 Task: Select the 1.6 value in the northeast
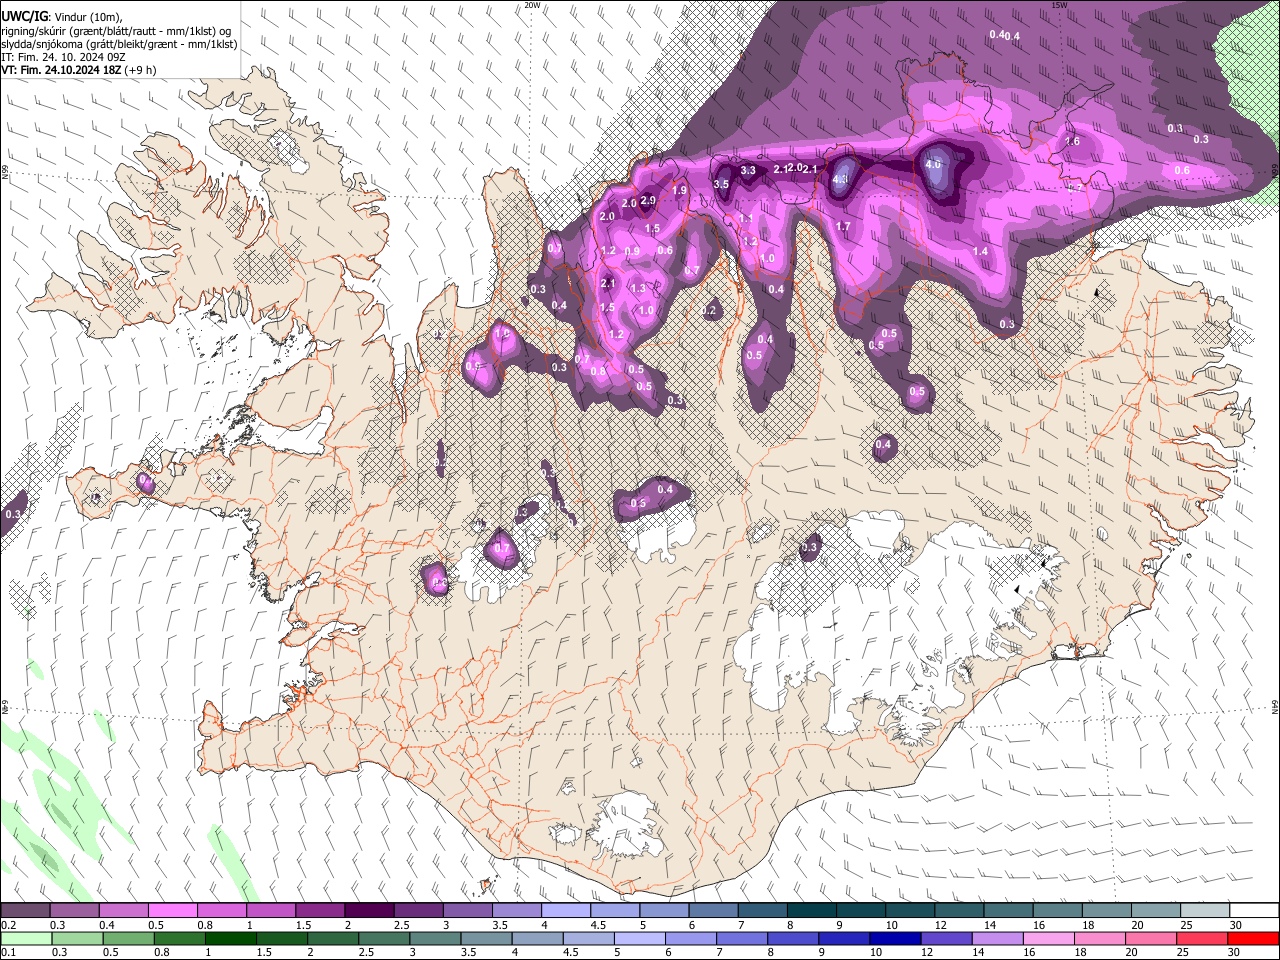[1073, 142]
